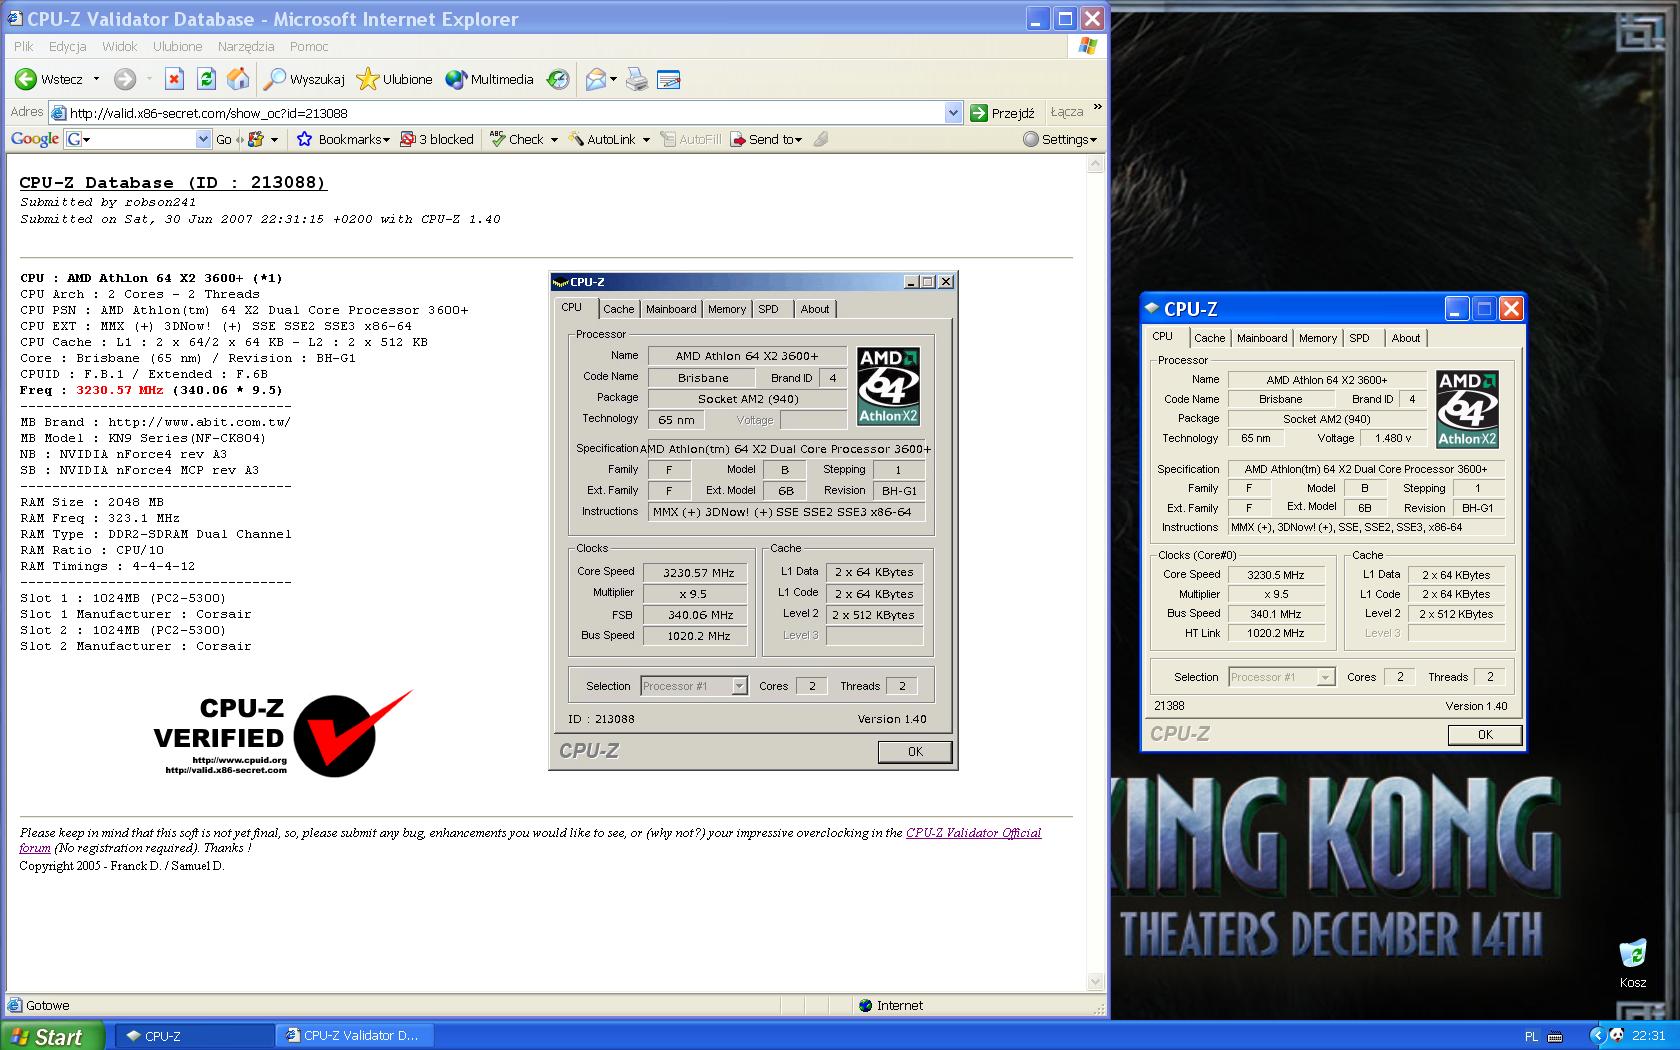Image resolution: width=1680 pixels, height=1050 pixels.
Task: Click the CPU-Z screenshot image in webpage
Action: tap(753, 520)
